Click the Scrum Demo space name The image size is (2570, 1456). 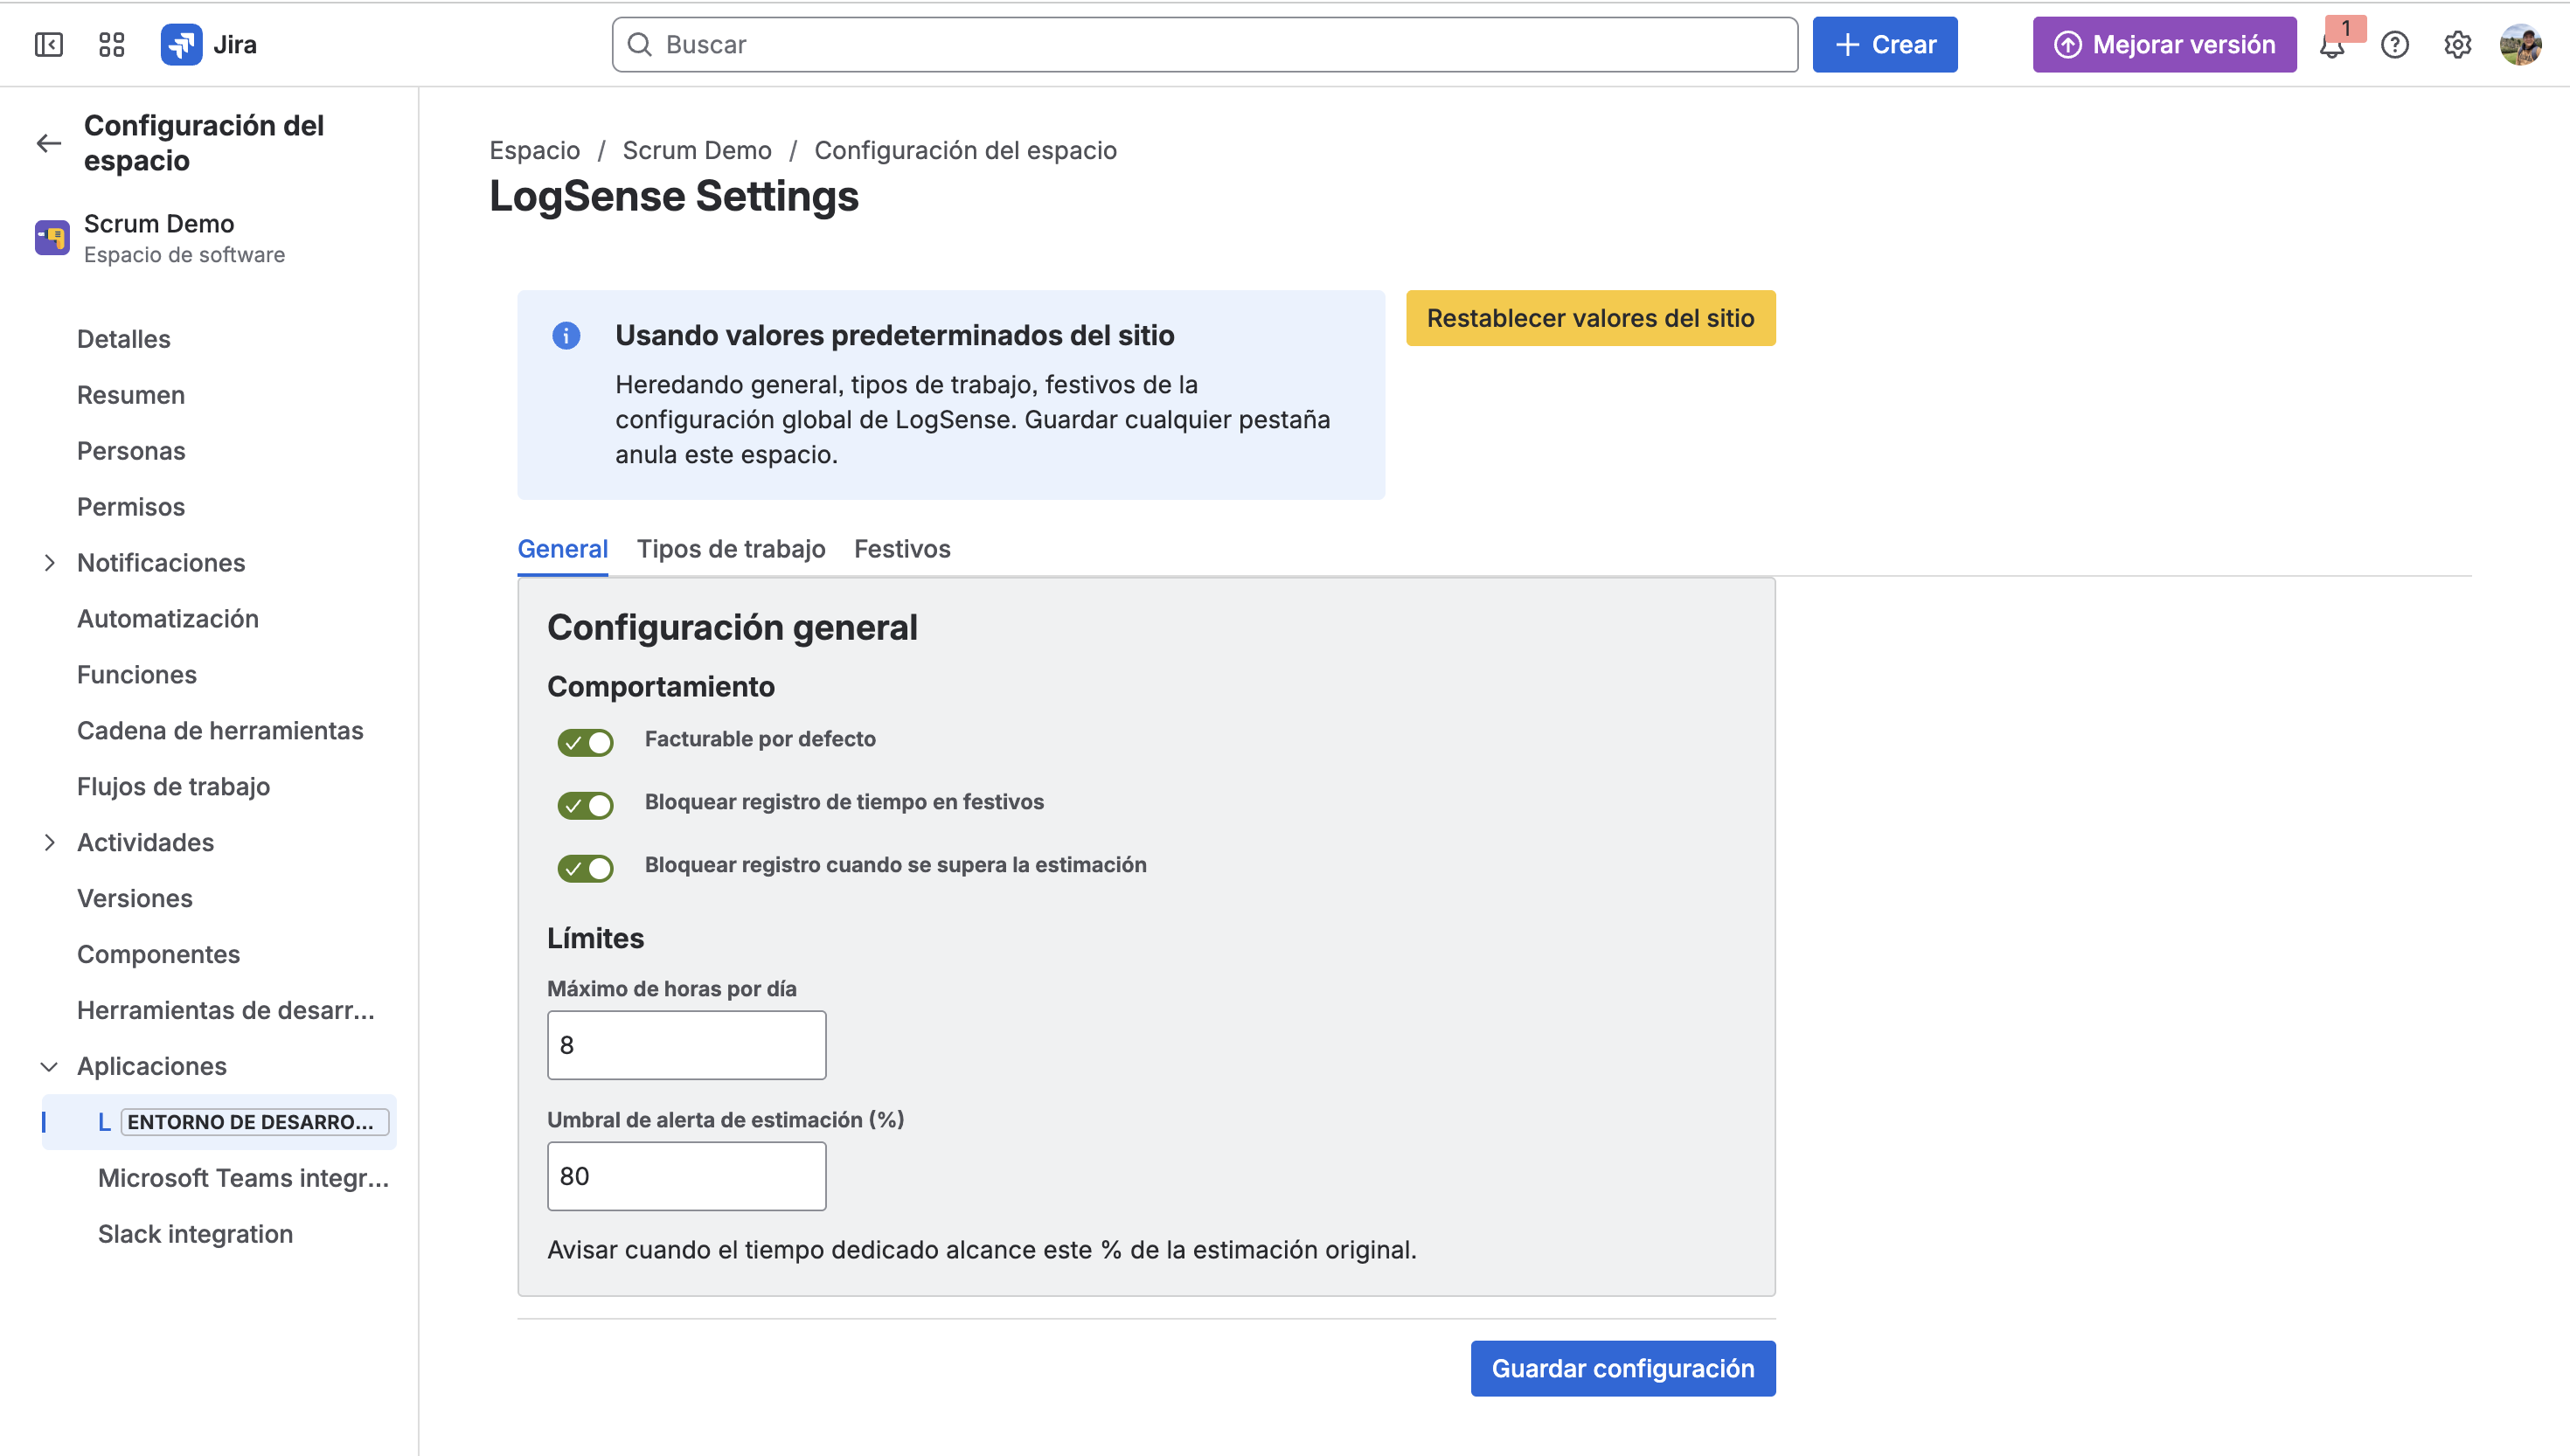(159, 224)
